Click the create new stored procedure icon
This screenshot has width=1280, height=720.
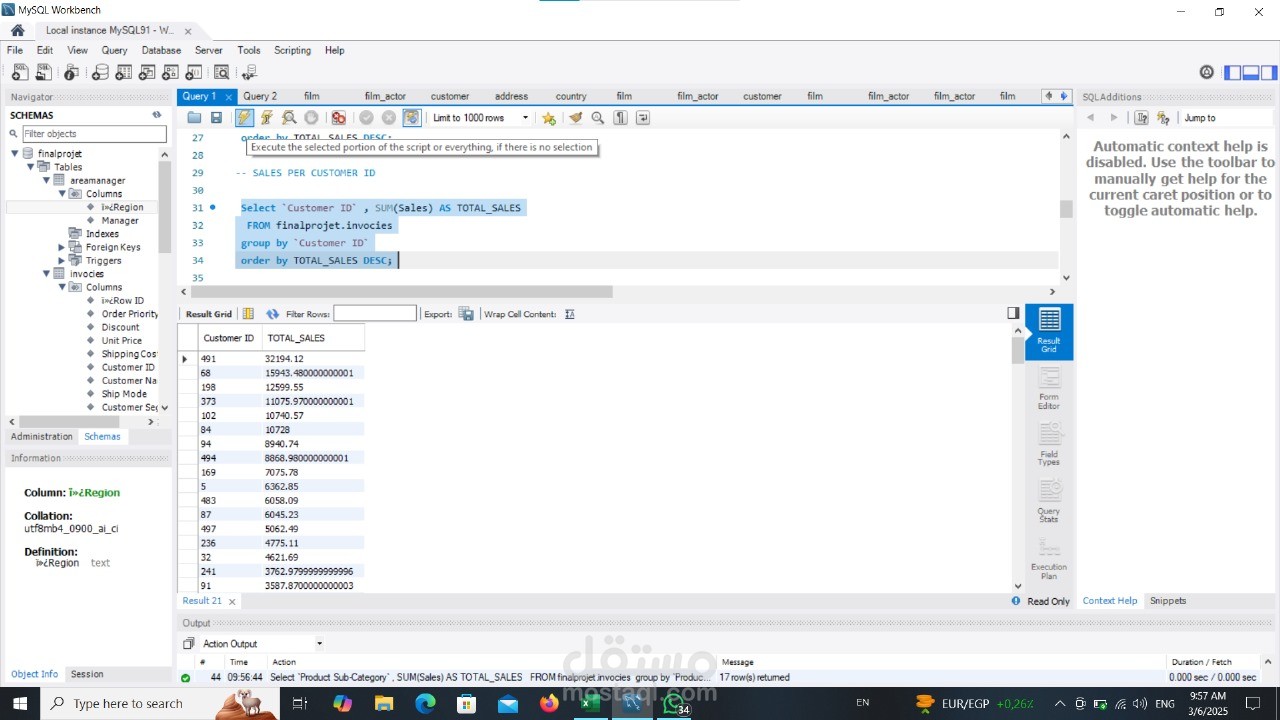171,72
